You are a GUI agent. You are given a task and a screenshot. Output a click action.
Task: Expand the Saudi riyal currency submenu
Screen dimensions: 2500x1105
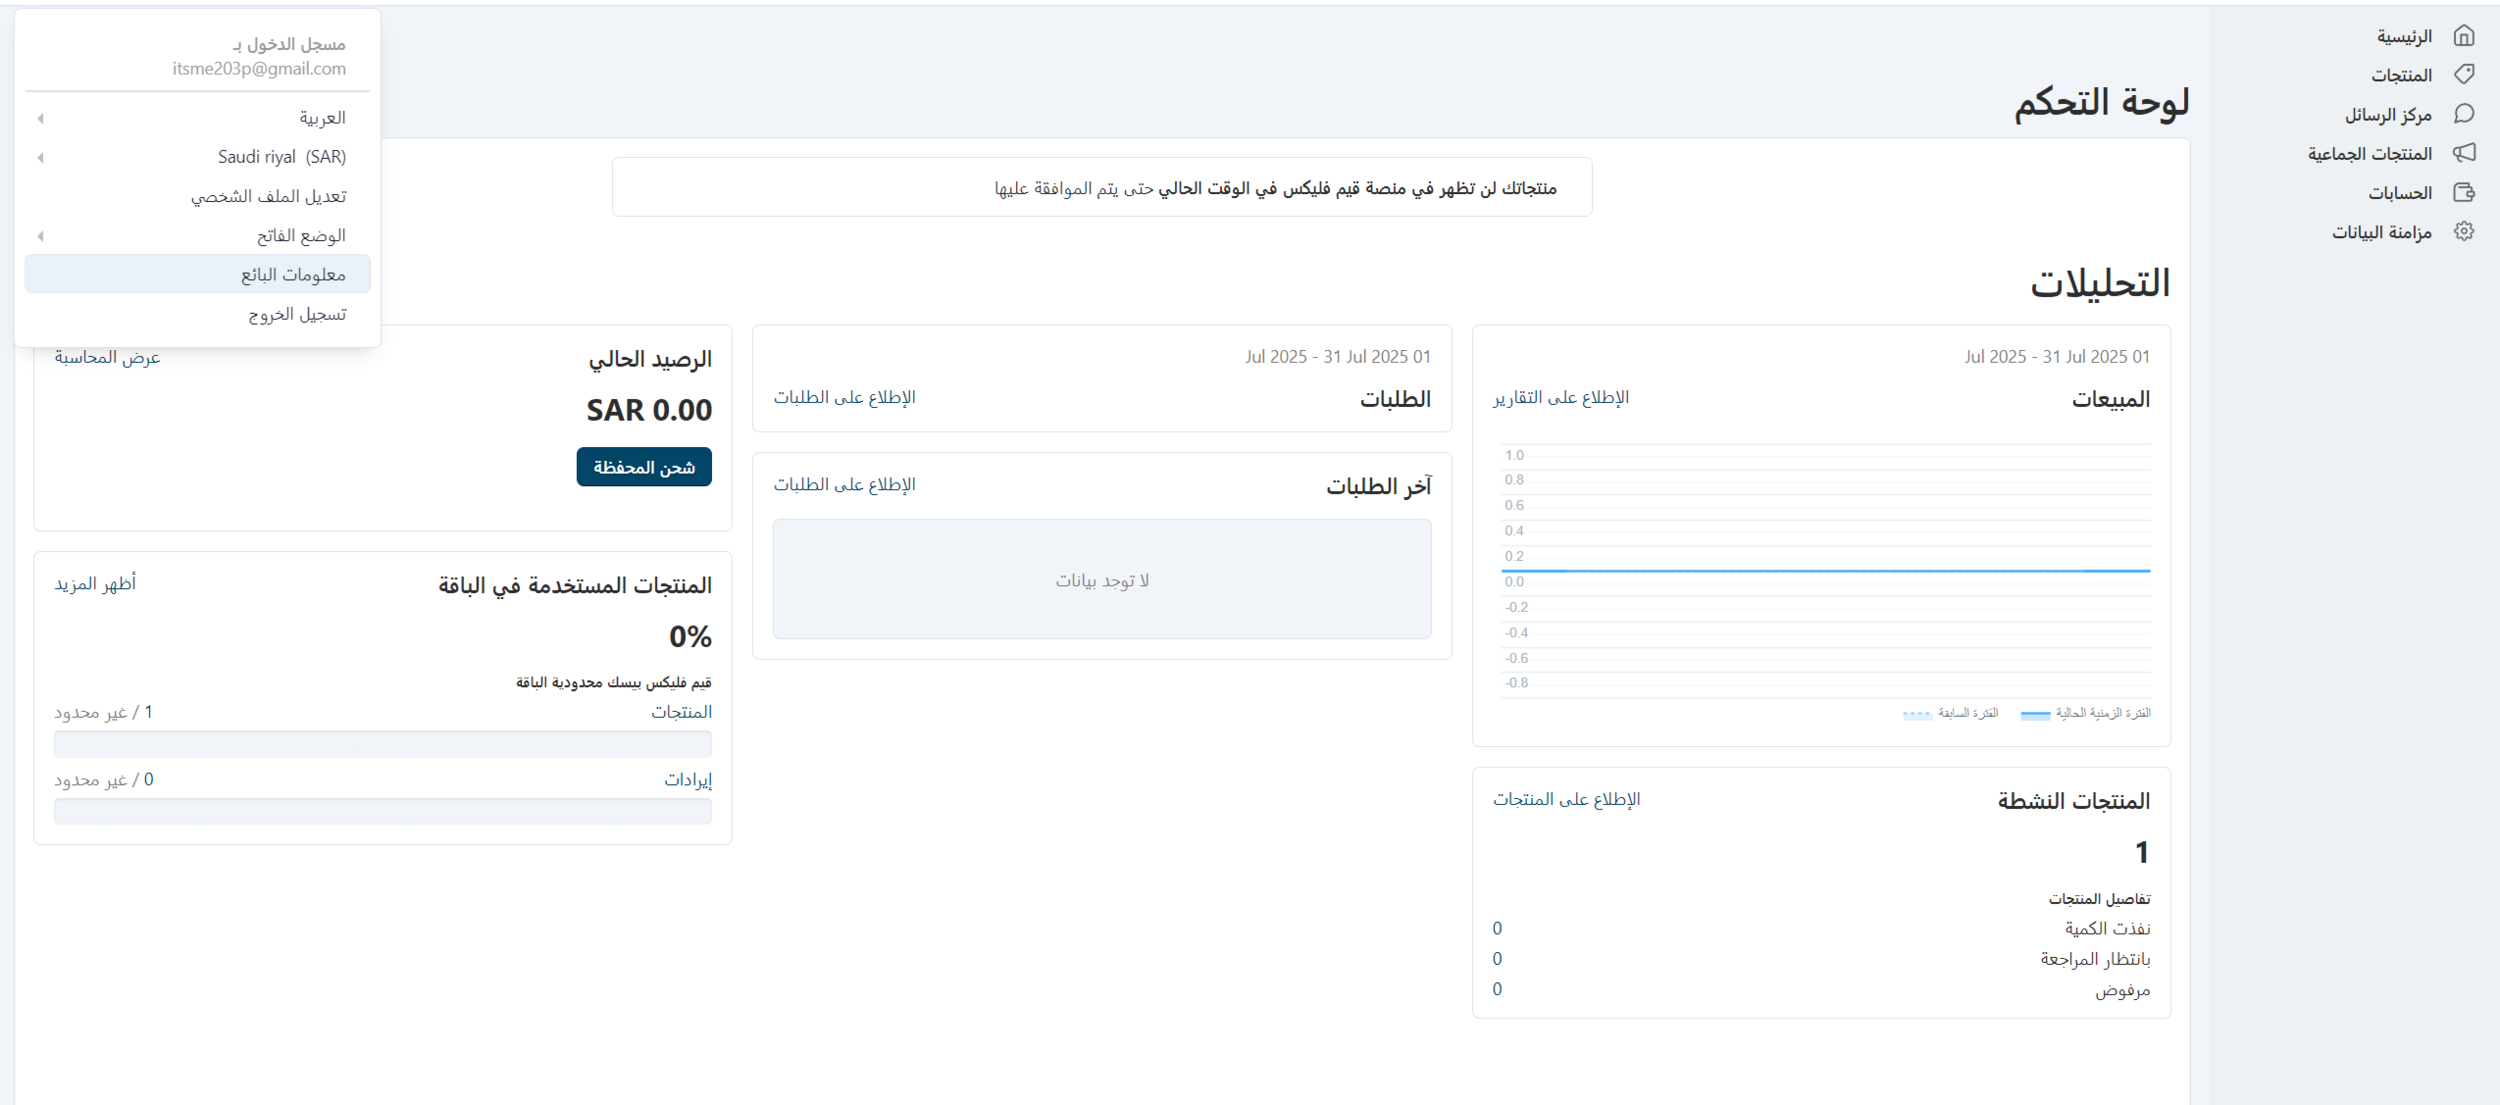(41, 157)
